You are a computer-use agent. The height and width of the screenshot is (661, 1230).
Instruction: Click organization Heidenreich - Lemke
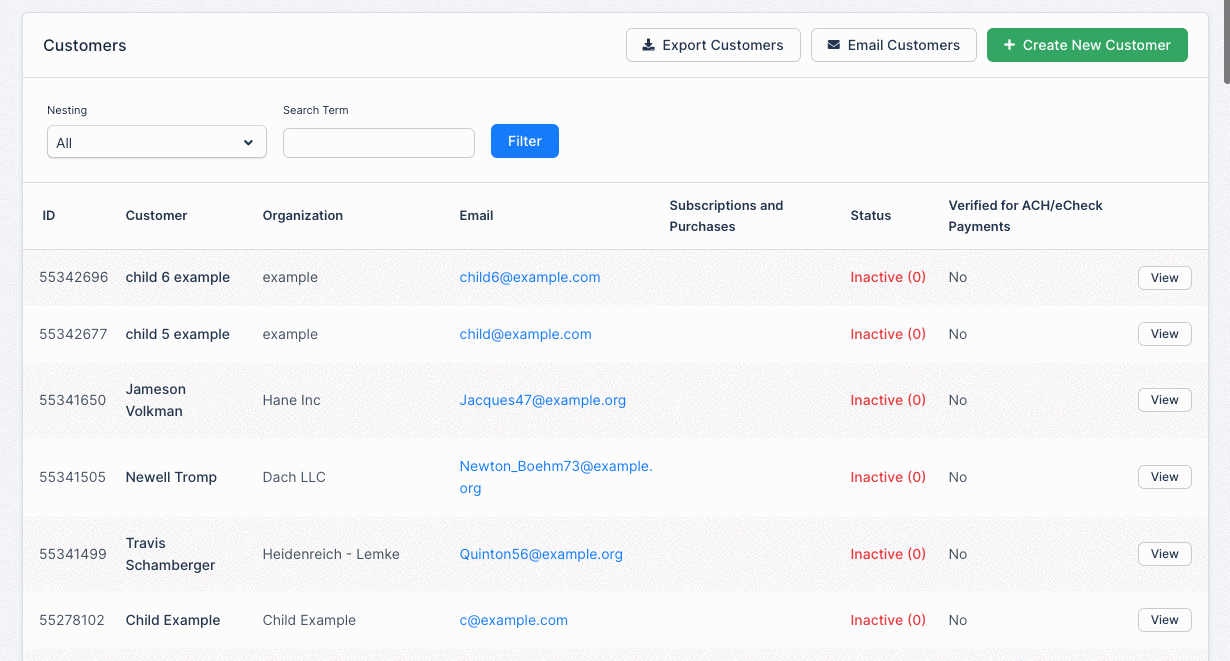pos(331,554)
